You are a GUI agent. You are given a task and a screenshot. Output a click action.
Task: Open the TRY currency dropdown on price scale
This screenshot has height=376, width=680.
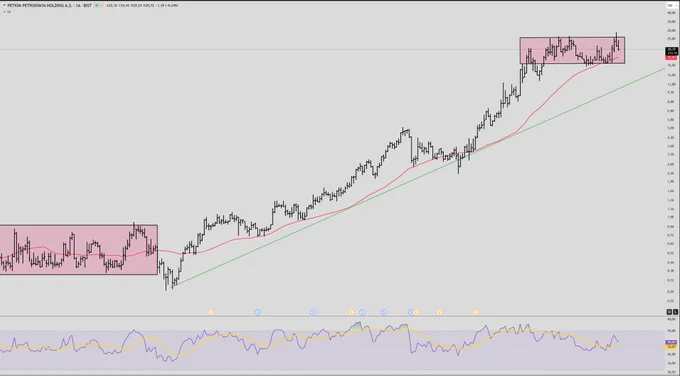tap(671, 5)
